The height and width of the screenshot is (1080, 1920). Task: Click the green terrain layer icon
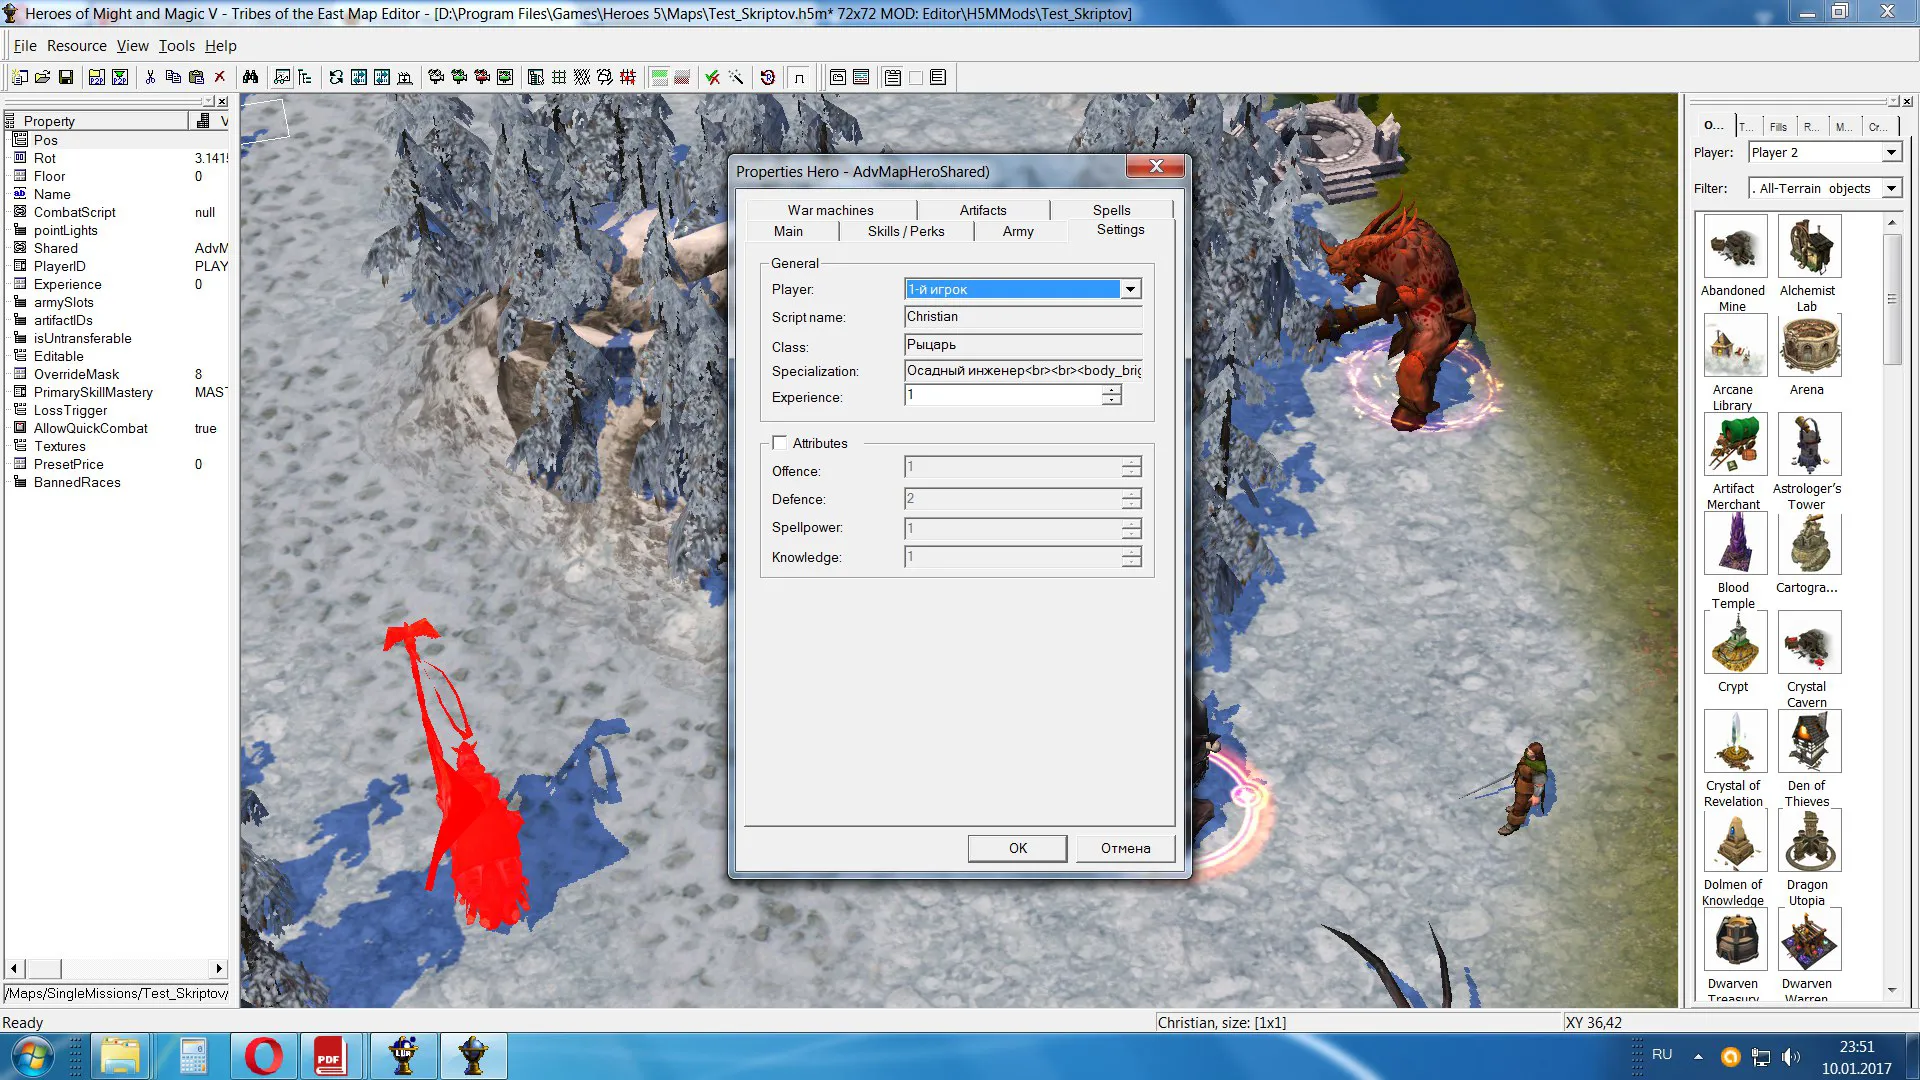click(660, 77)
